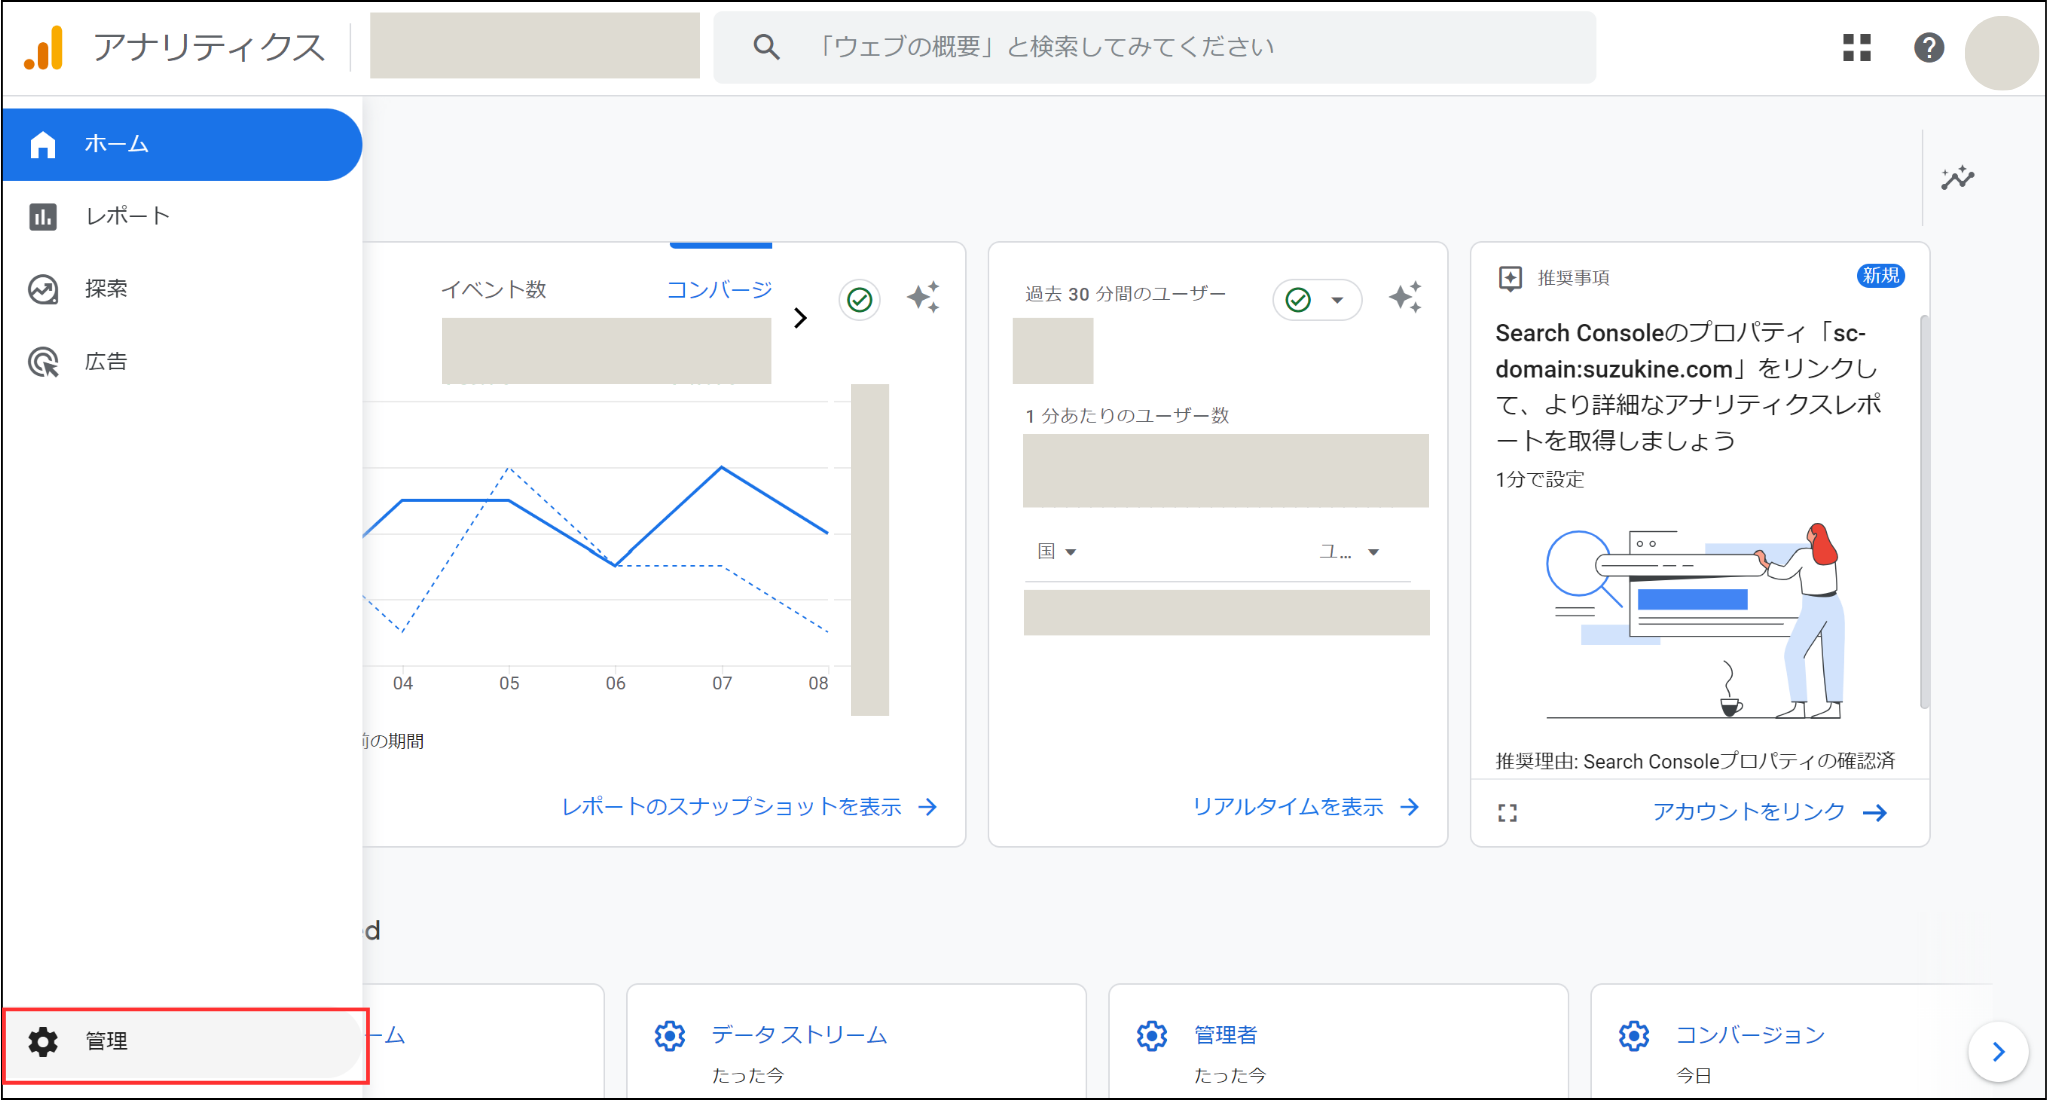Expand the realtime status check dropdown
Image resolution: width=2048 pixels, height=1100 pixels.
1317,300
